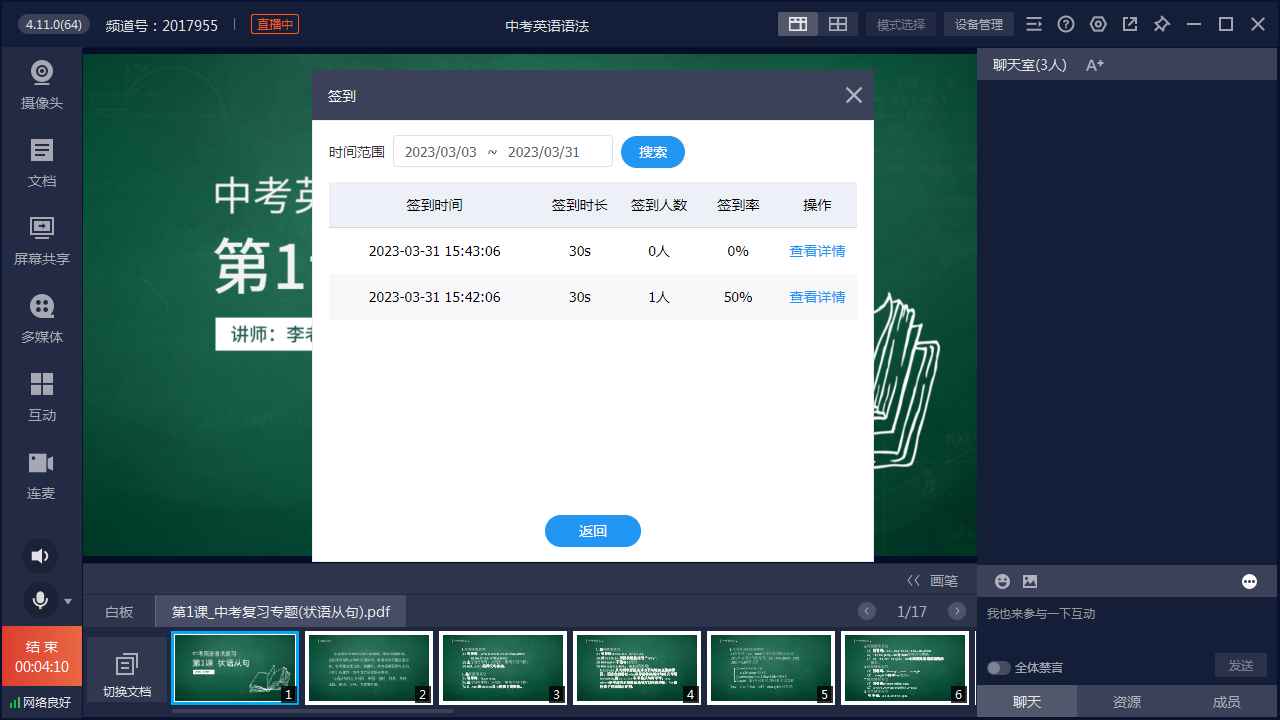Open the 多媒体 multimedia tool
This screenshot has width=1280, height=720.
click(41, 318)
